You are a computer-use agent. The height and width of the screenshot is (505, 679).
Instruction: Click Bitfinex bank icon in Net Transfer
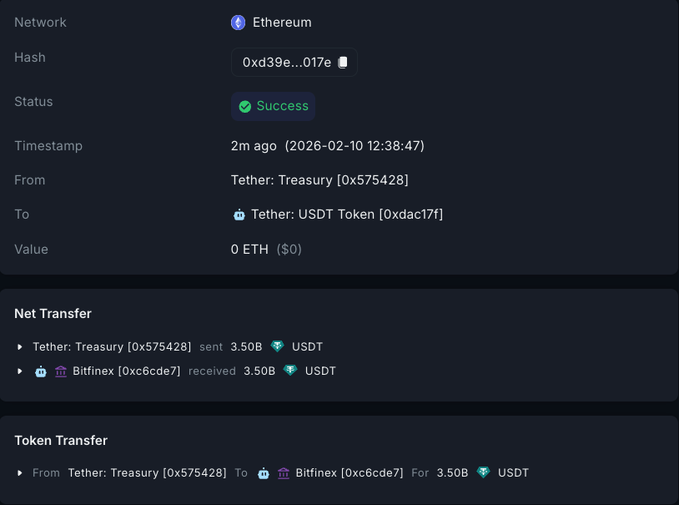(61, 371)
